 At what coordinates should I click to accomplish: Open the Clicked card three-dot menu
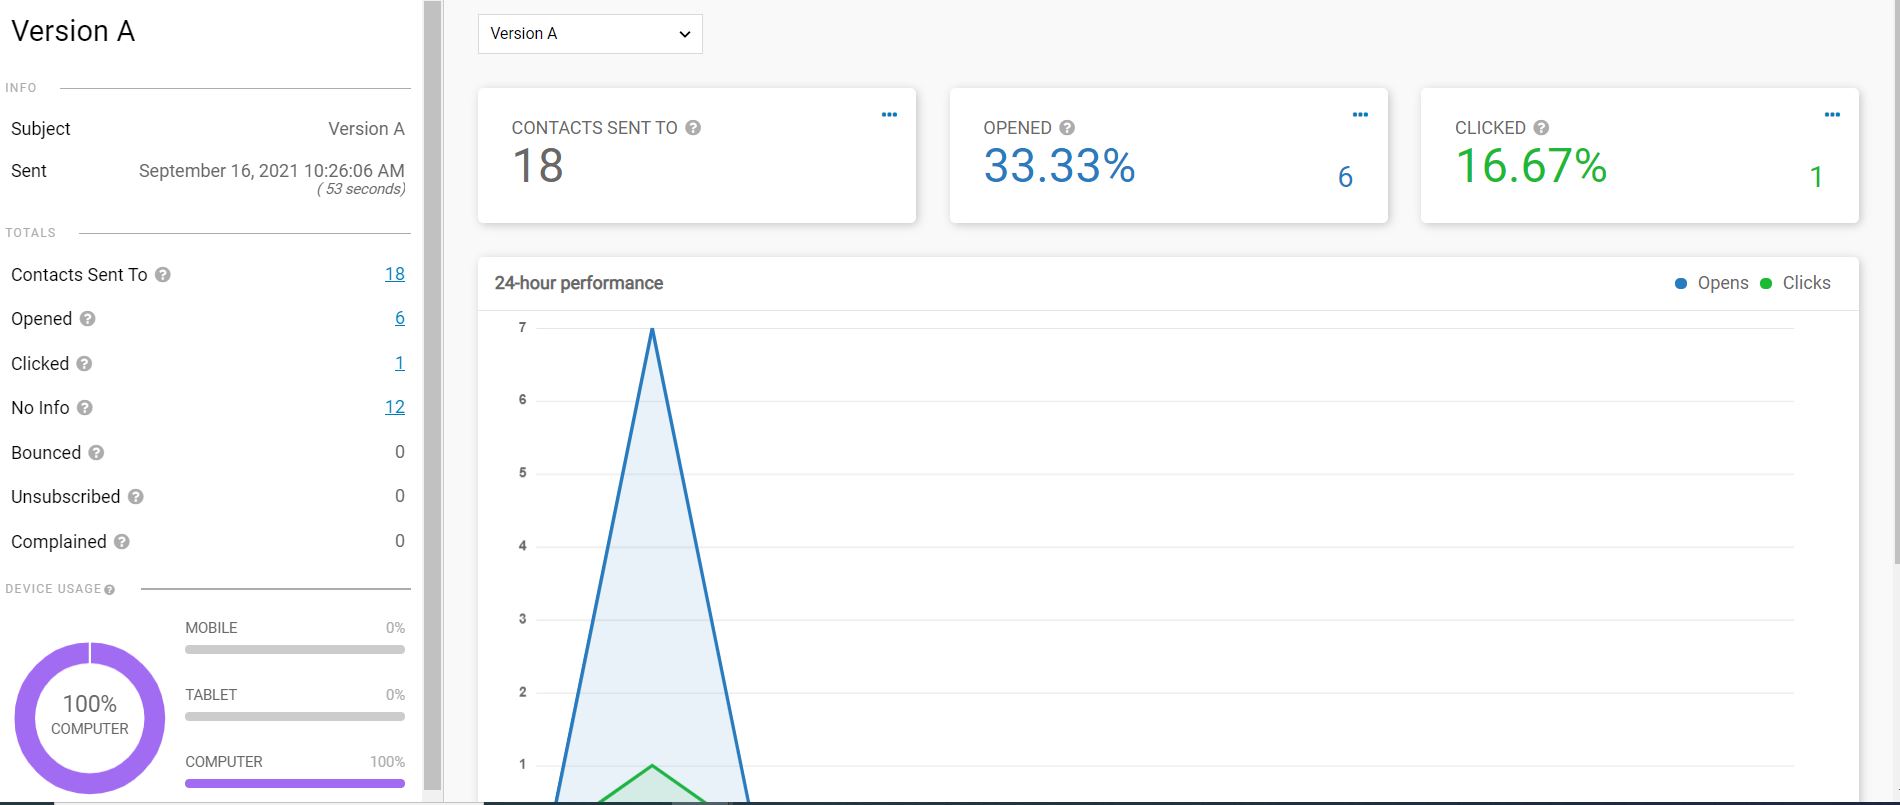point(1832,115)
